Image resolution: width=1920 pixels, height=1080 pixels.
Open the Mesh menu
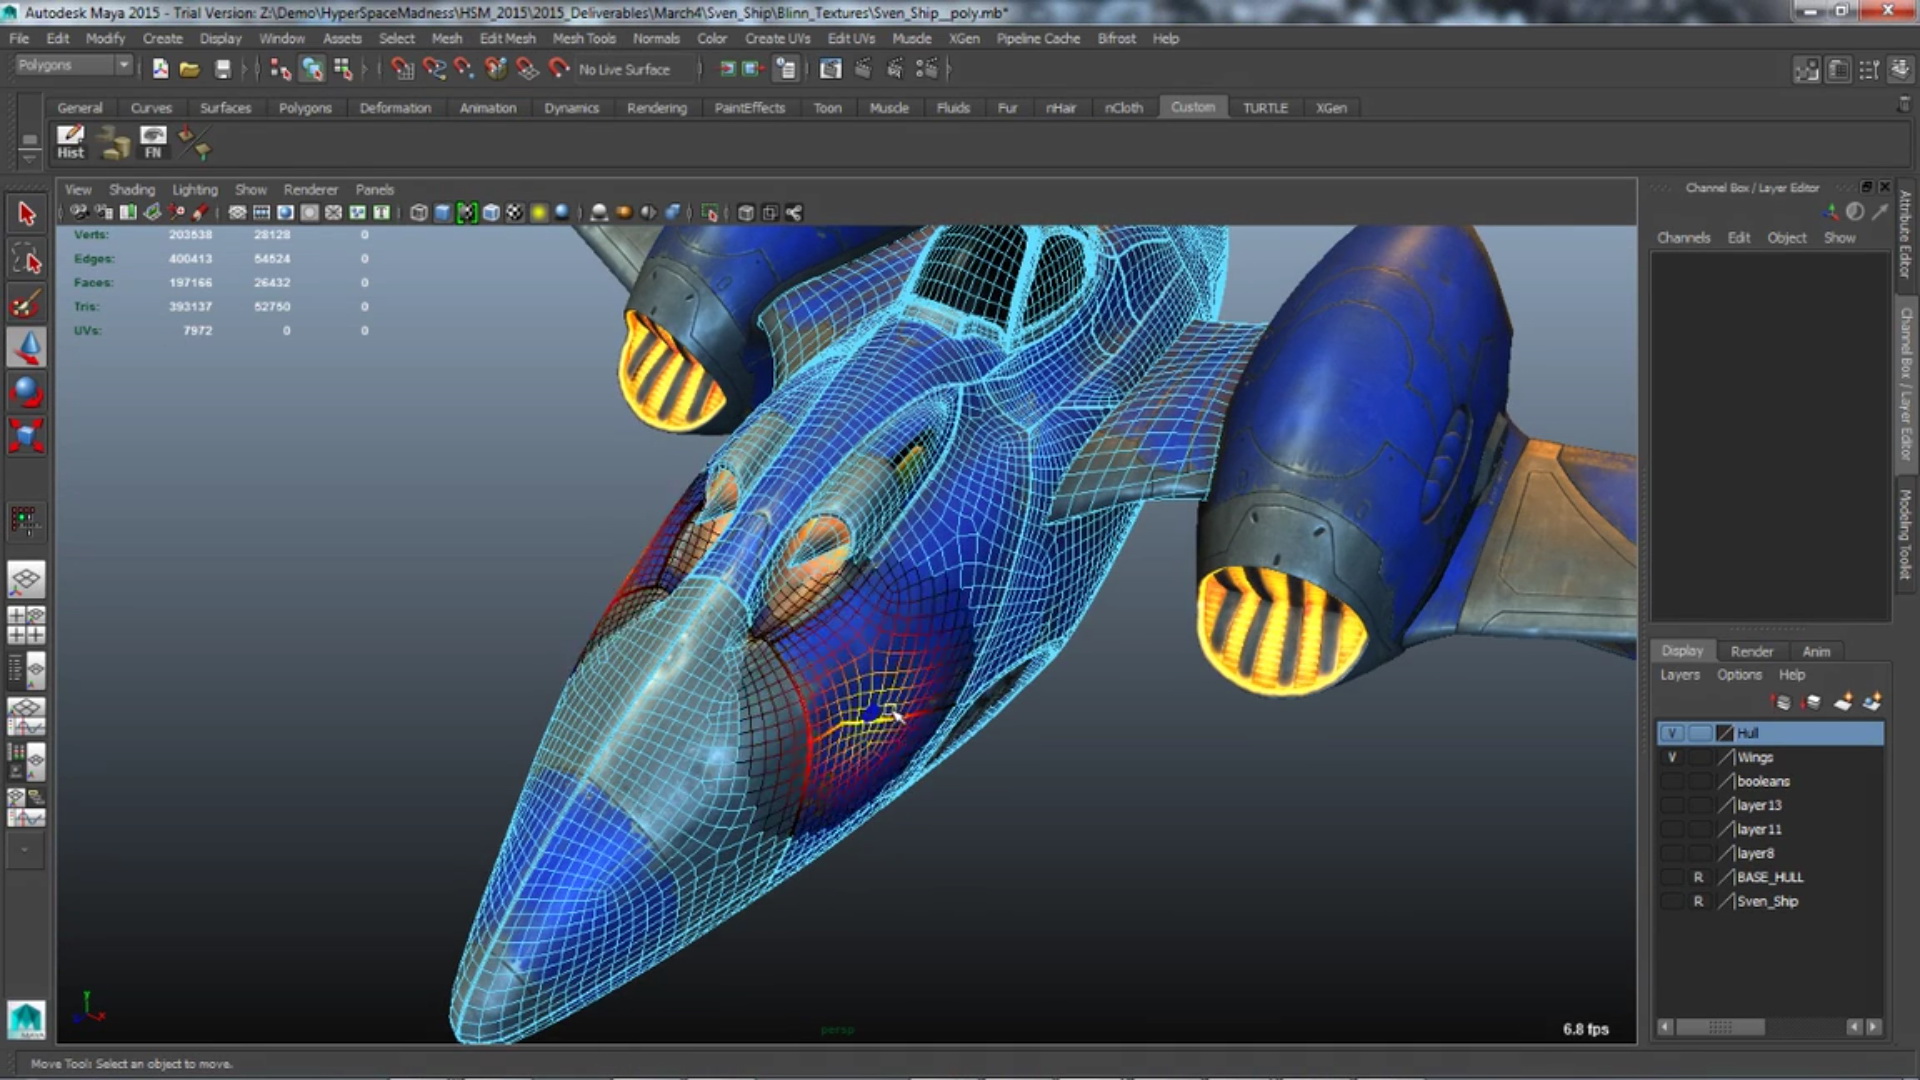(x=447, y=38)
